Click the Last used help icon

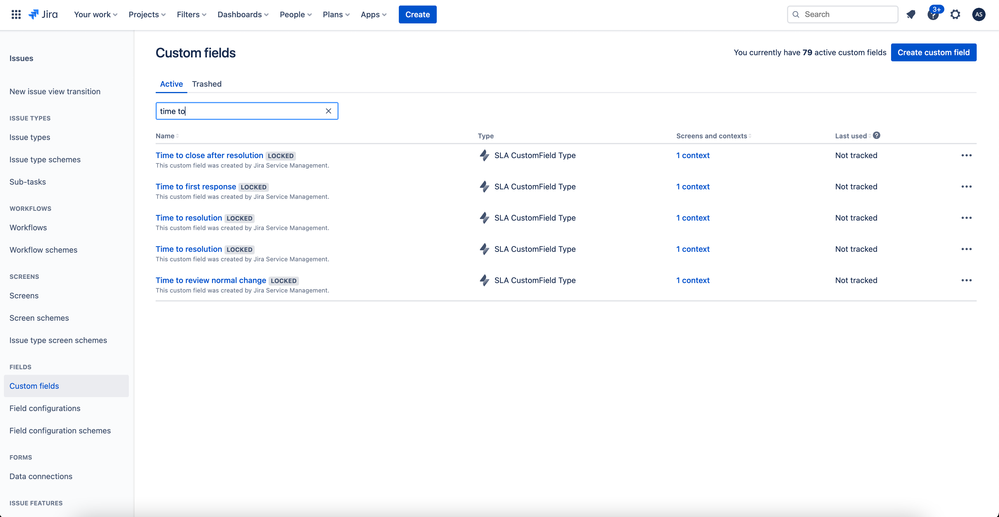click(877, 136)
